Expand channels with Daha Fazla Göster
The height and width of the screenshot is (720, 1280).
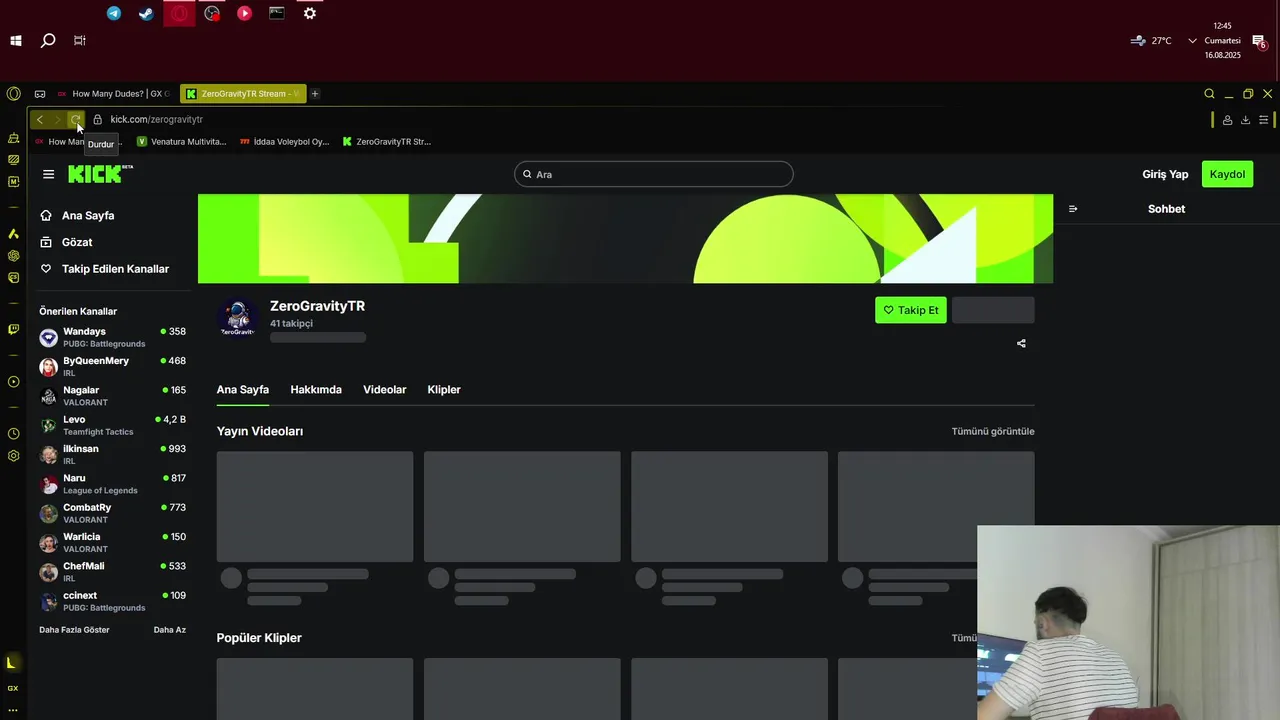[74, 630]
